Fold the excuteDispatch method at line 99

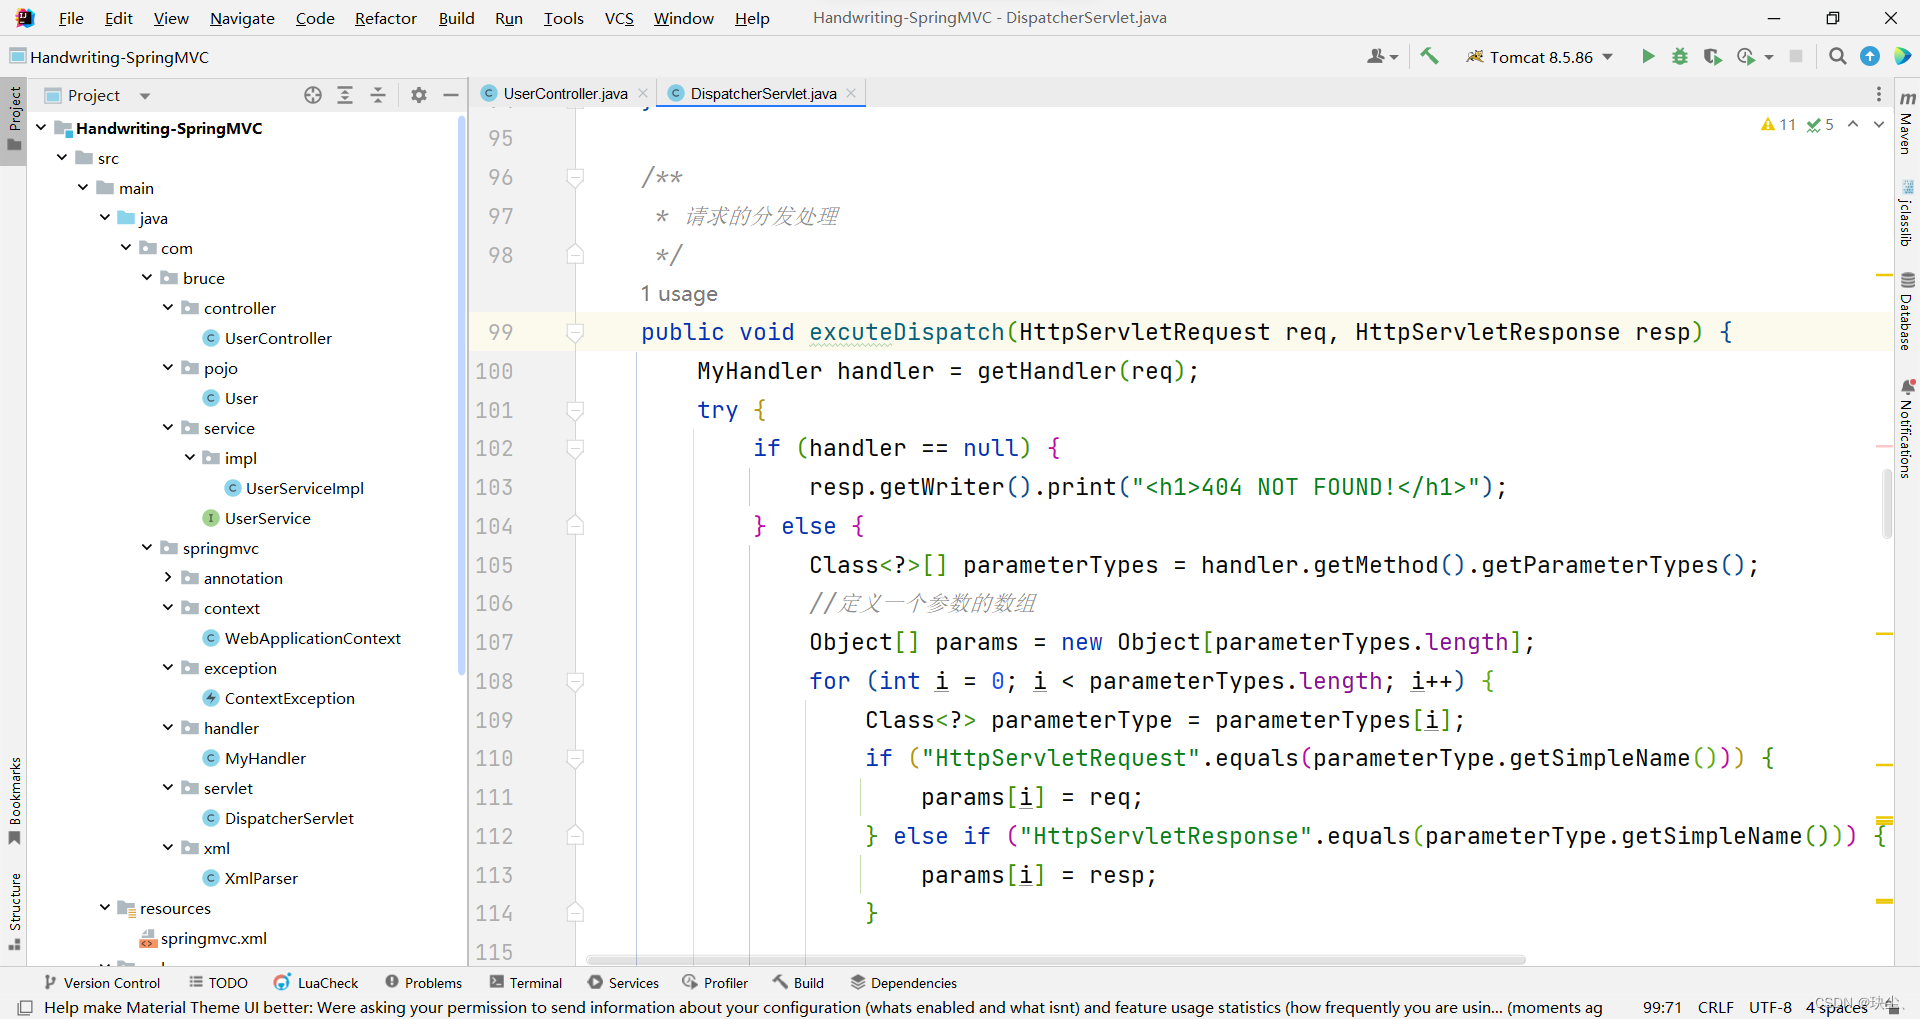[x=575, y=332]
